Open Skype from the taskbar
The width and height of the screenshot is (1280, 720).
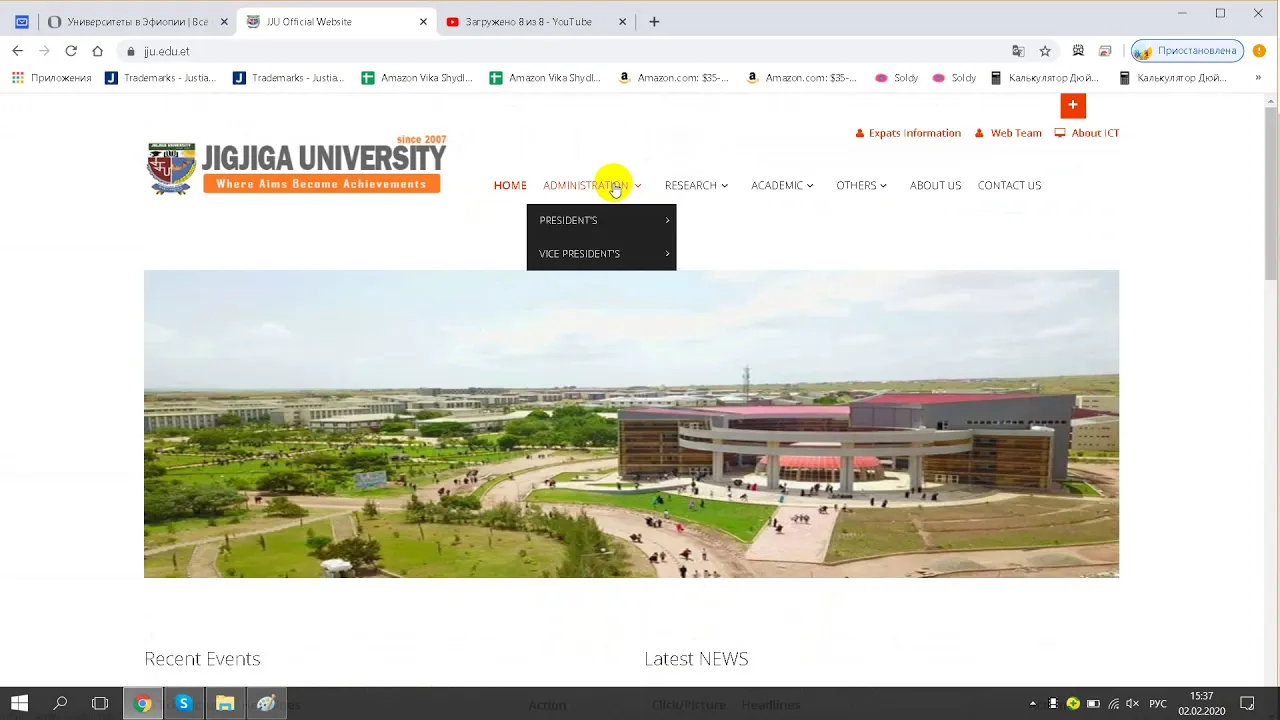click(x=183, y=704)
